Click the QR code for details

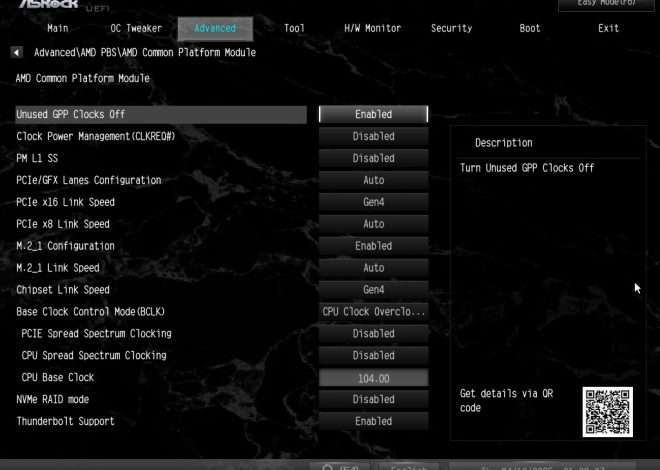click(607, 410)
